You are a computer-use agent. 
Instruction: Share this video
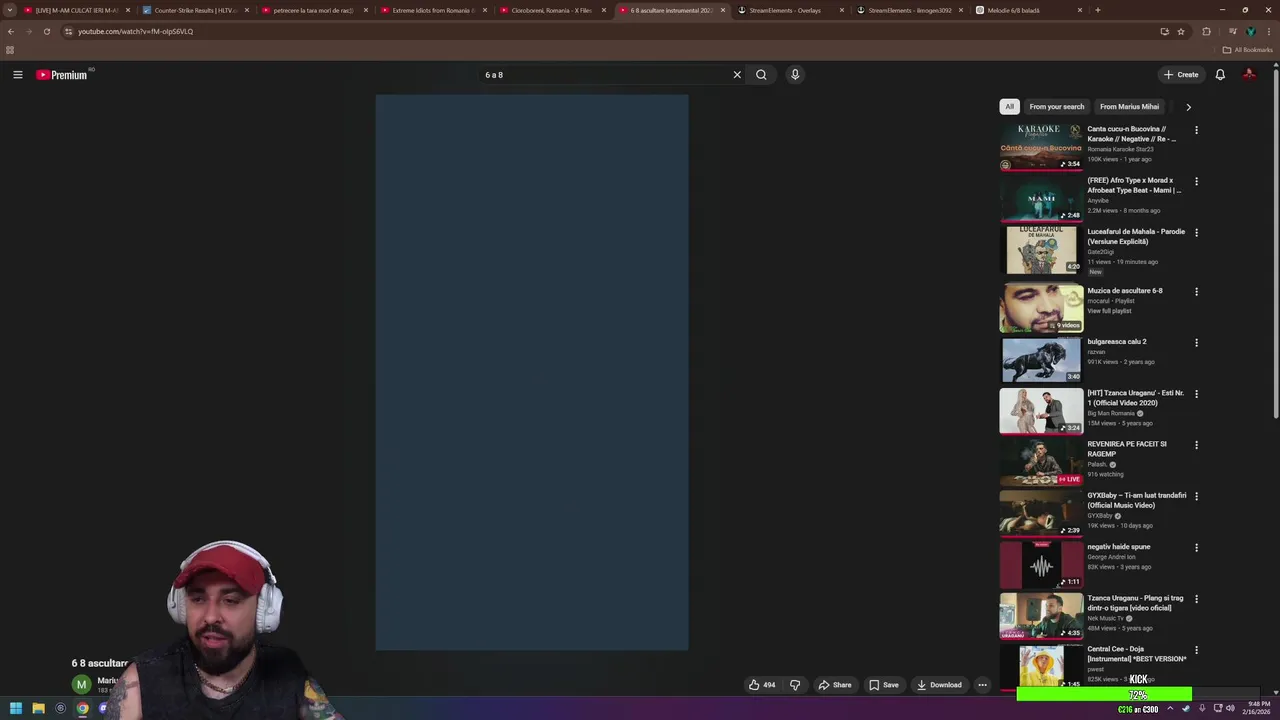click(x=835, y=685)
